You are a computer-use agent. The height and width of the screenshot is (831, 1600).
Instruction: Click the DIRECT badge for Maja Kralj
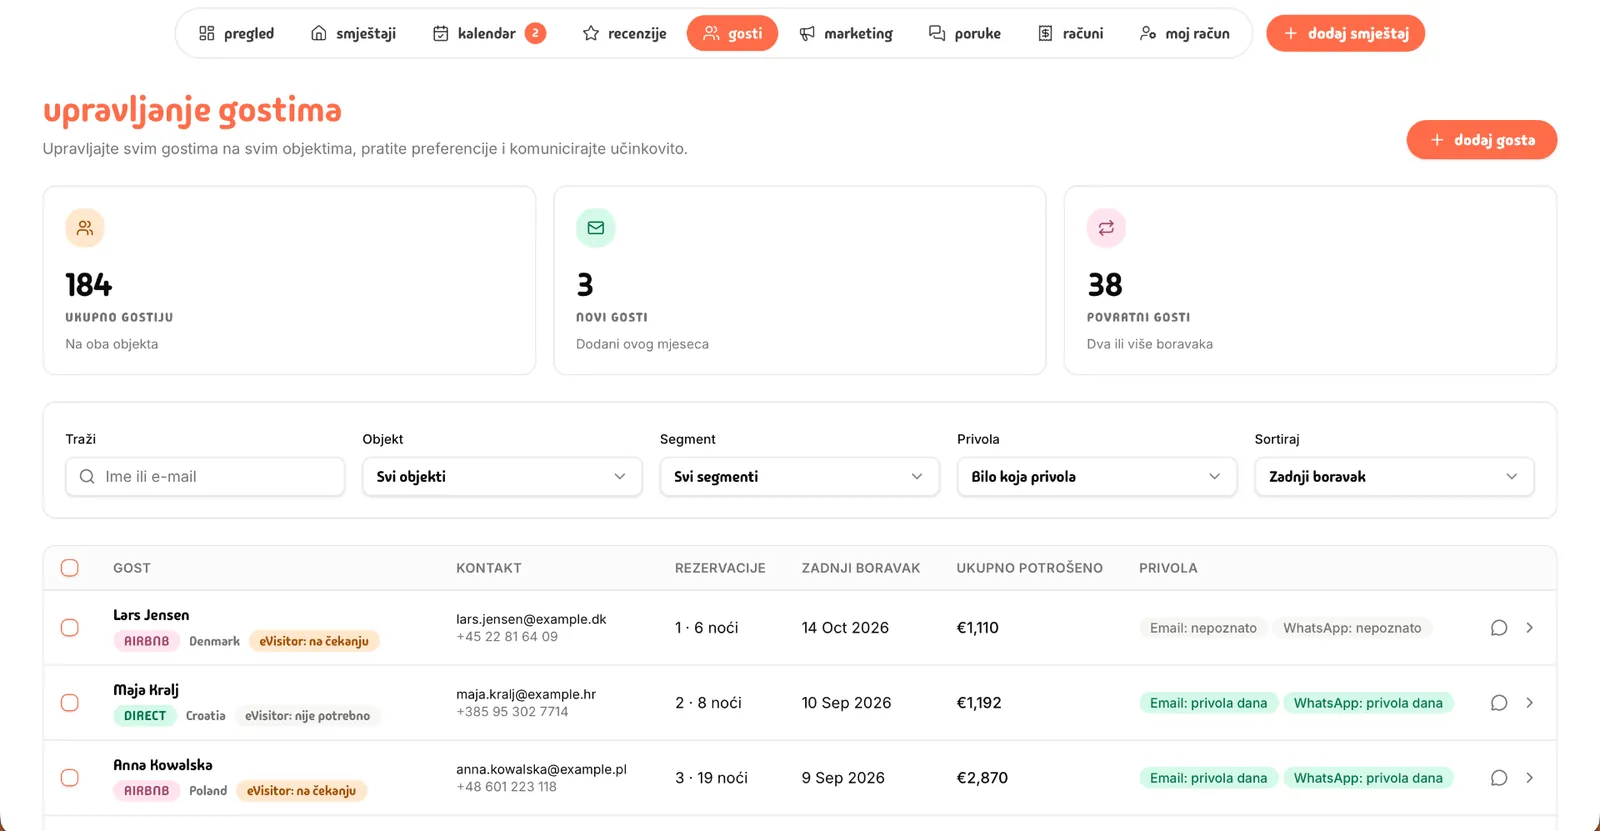pos(145,716)
